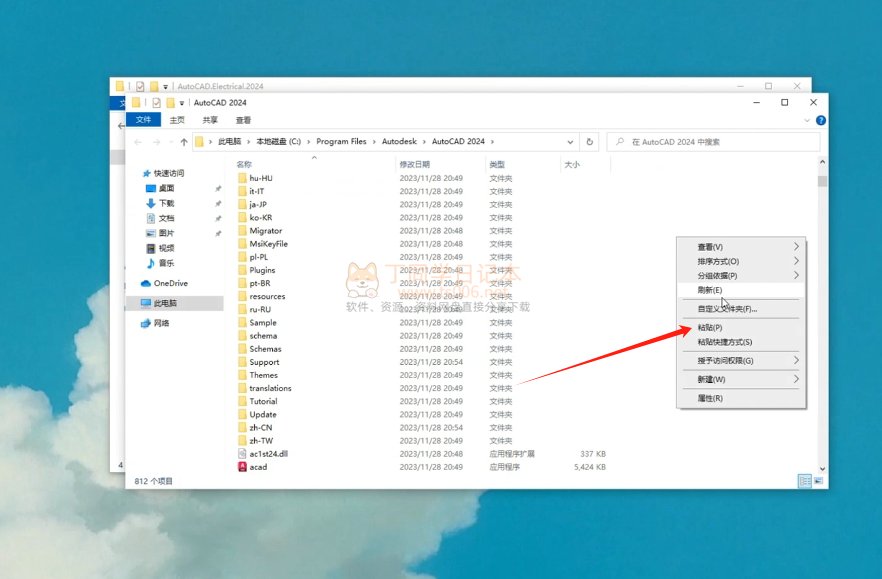Click the refresh button in address bar
The height and width of the screenshot is (579, 882).
tap(590, 142)
